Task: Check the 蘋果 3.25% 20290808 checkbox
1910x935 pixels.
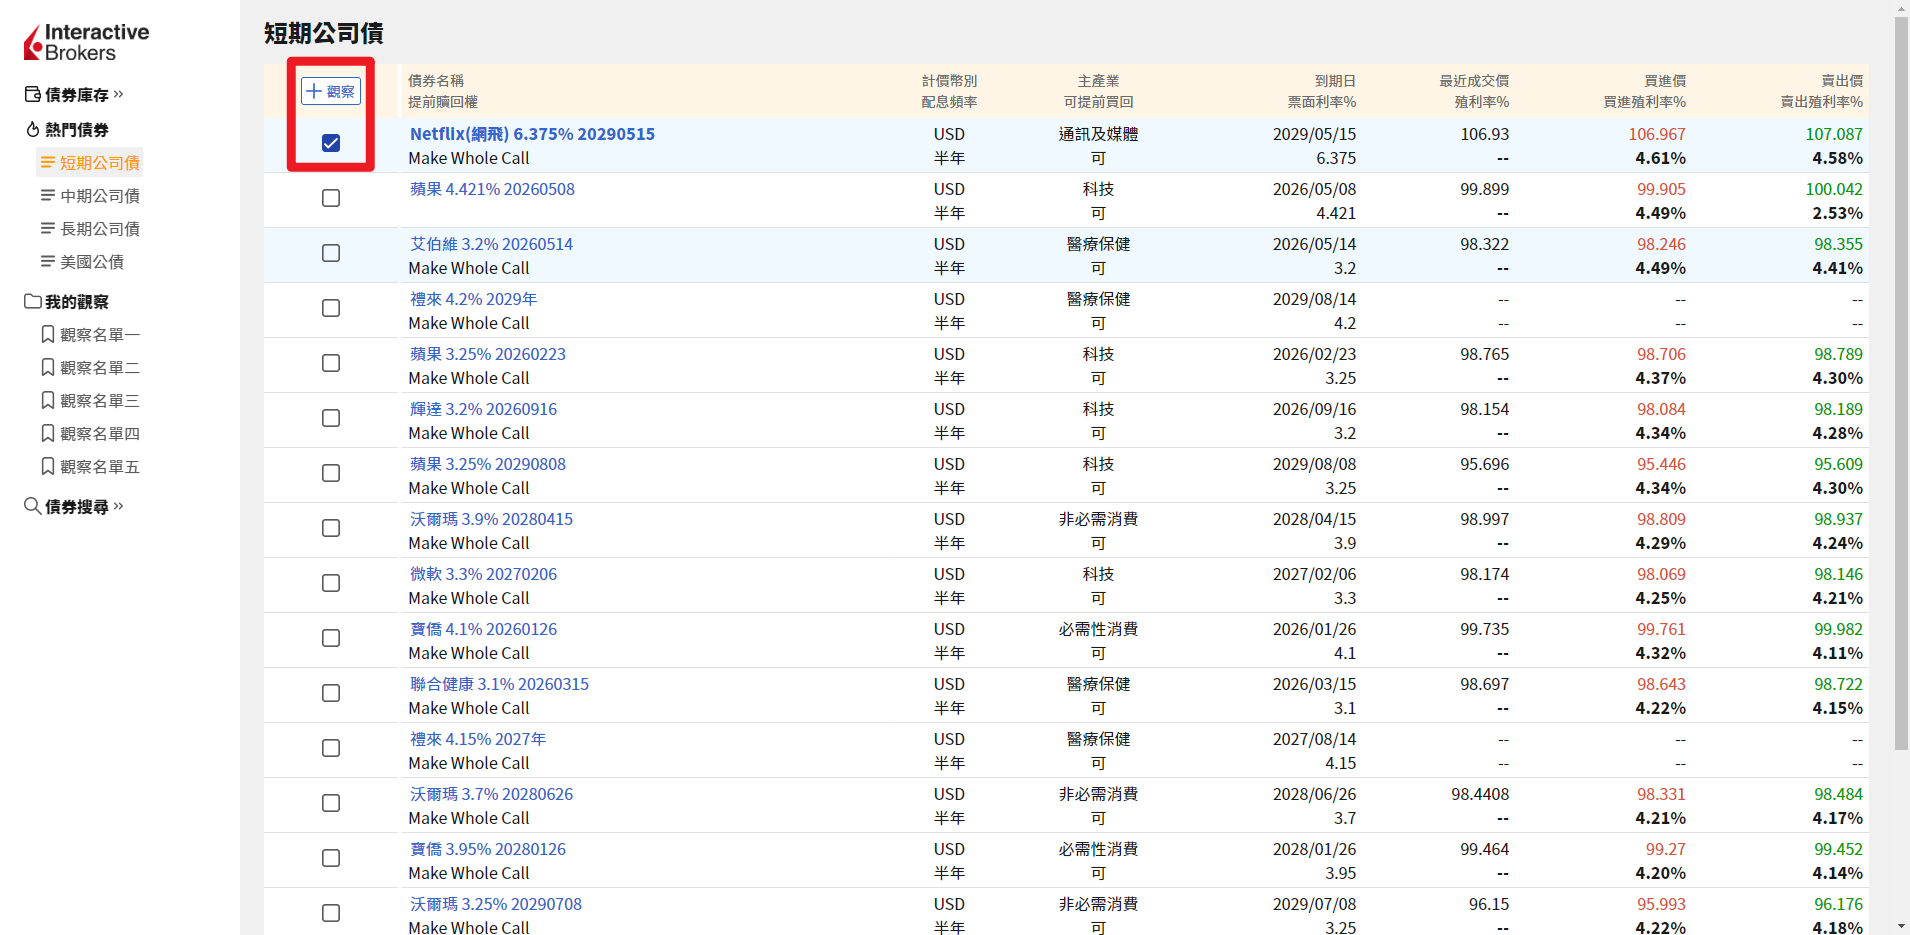Action: [x=331, y=473]
